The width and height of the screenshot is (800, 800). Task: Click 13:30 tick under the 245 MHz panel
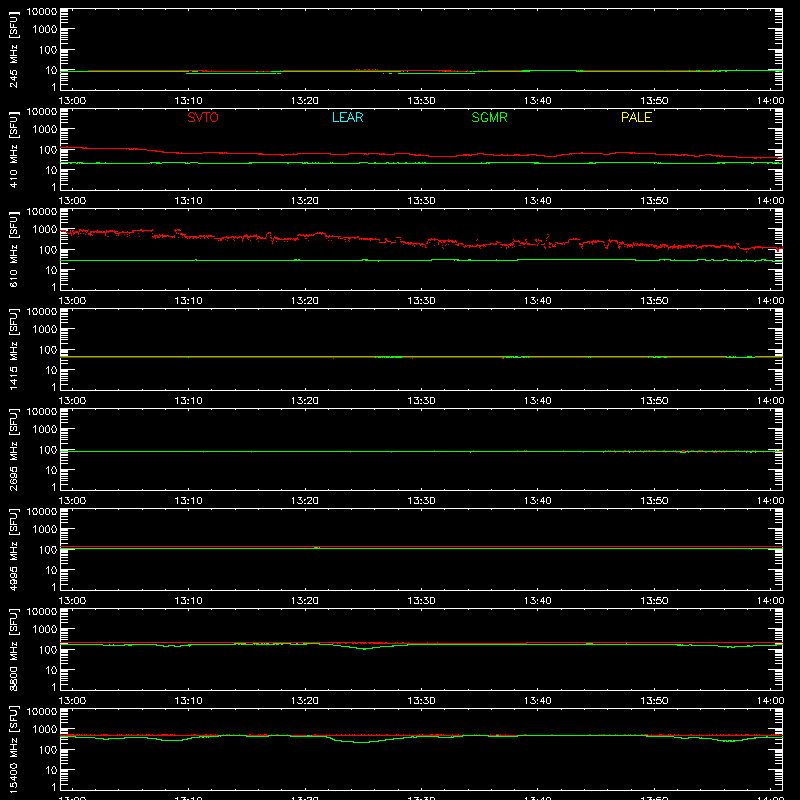point(421,101)
